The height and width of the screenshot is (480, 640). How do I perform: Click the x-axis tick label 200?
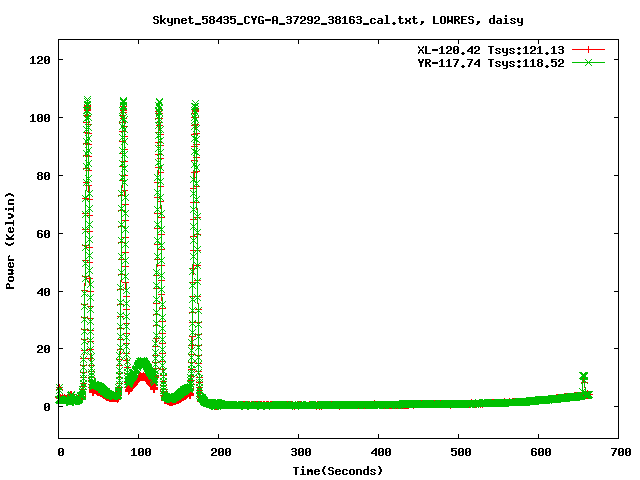tap(220, 452)
